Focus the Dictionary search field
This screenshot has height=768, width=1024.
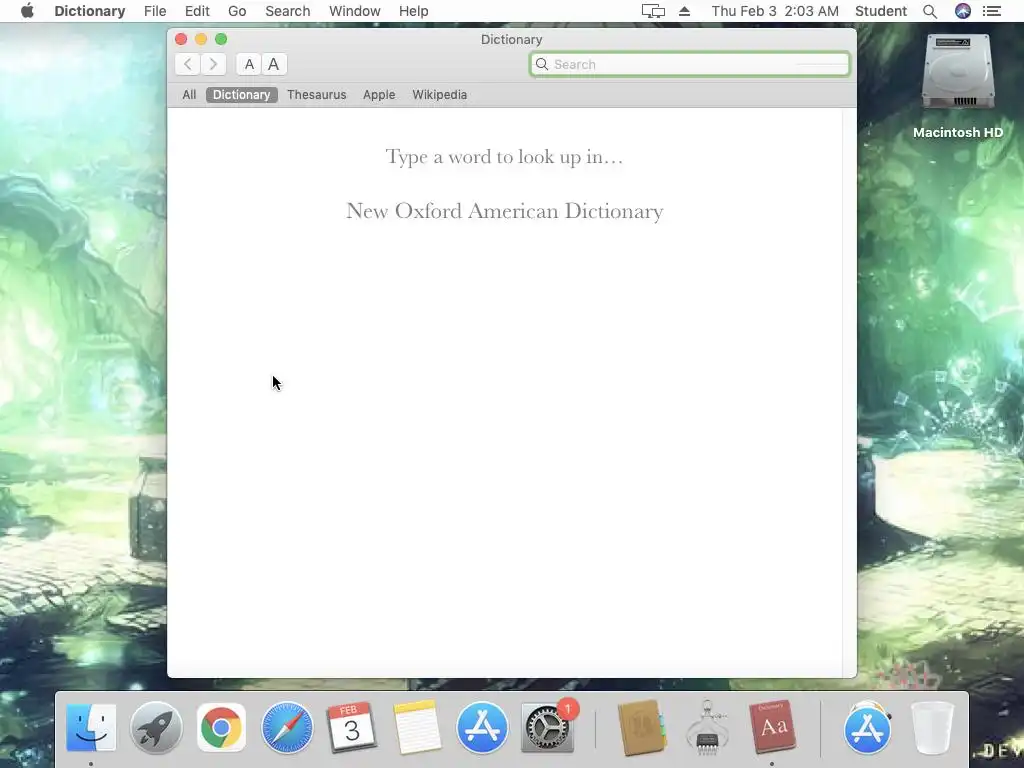click(689, 64)
